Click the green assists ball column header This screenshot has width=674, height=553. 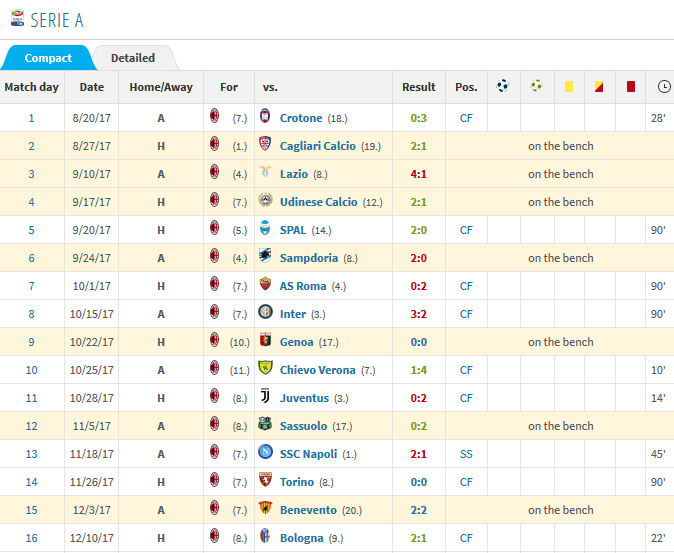536,86
